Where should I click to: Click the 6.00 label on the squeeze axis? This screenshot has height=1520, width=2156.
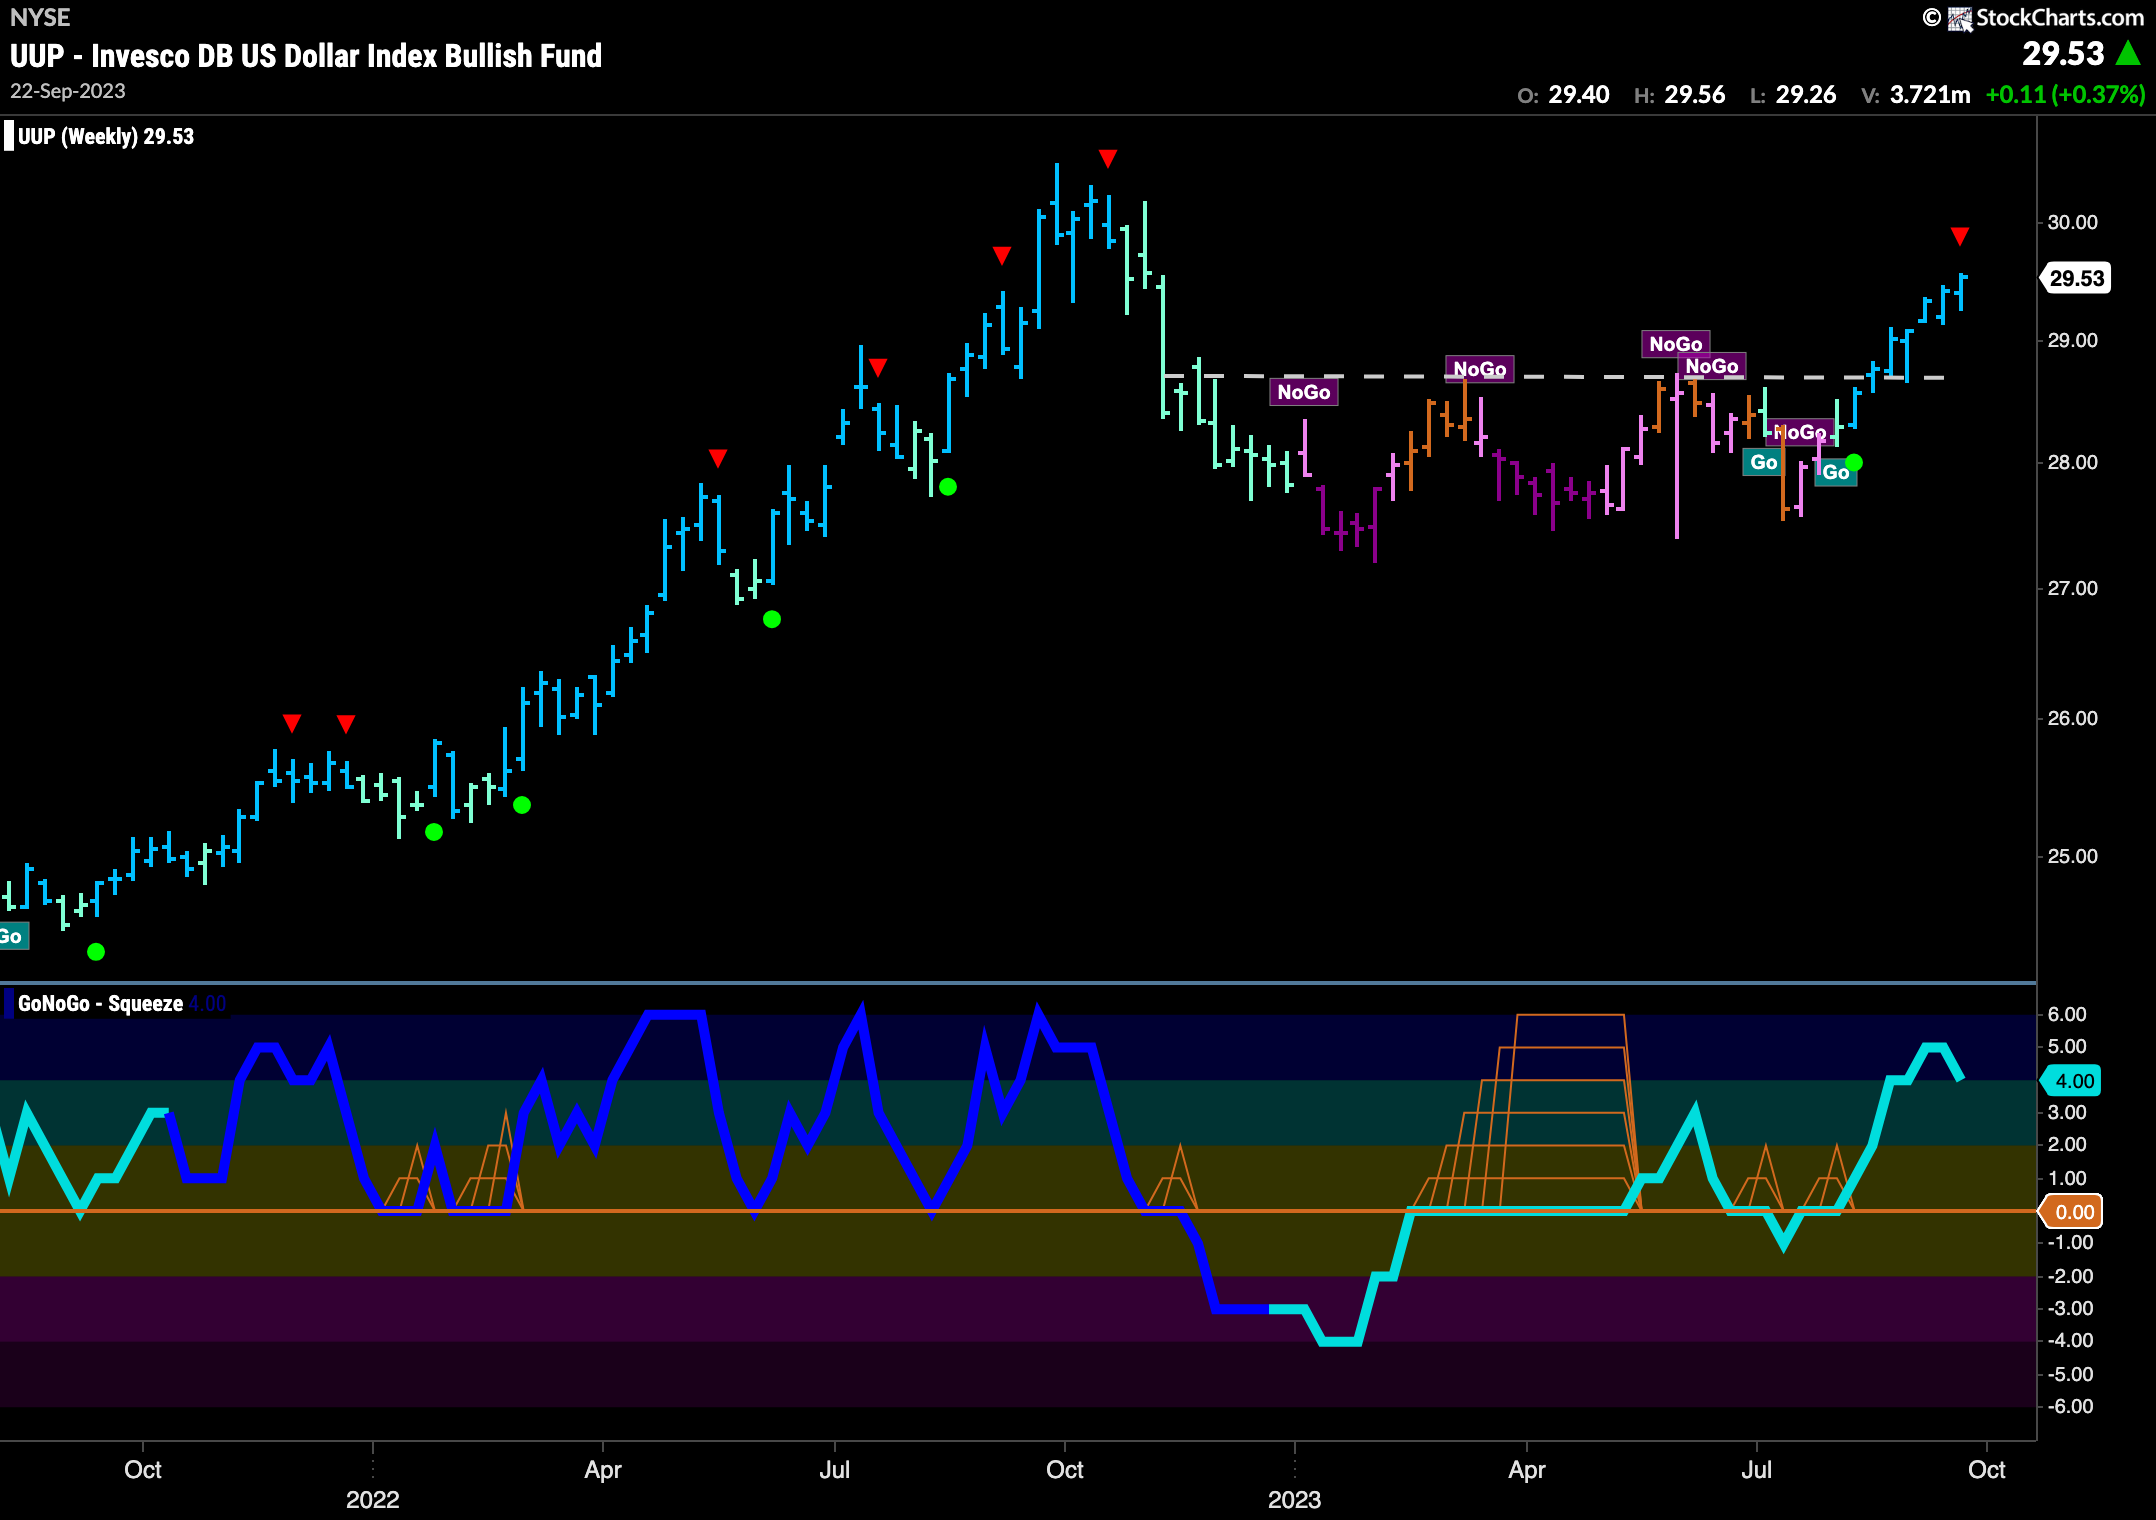point(2067,1014)
